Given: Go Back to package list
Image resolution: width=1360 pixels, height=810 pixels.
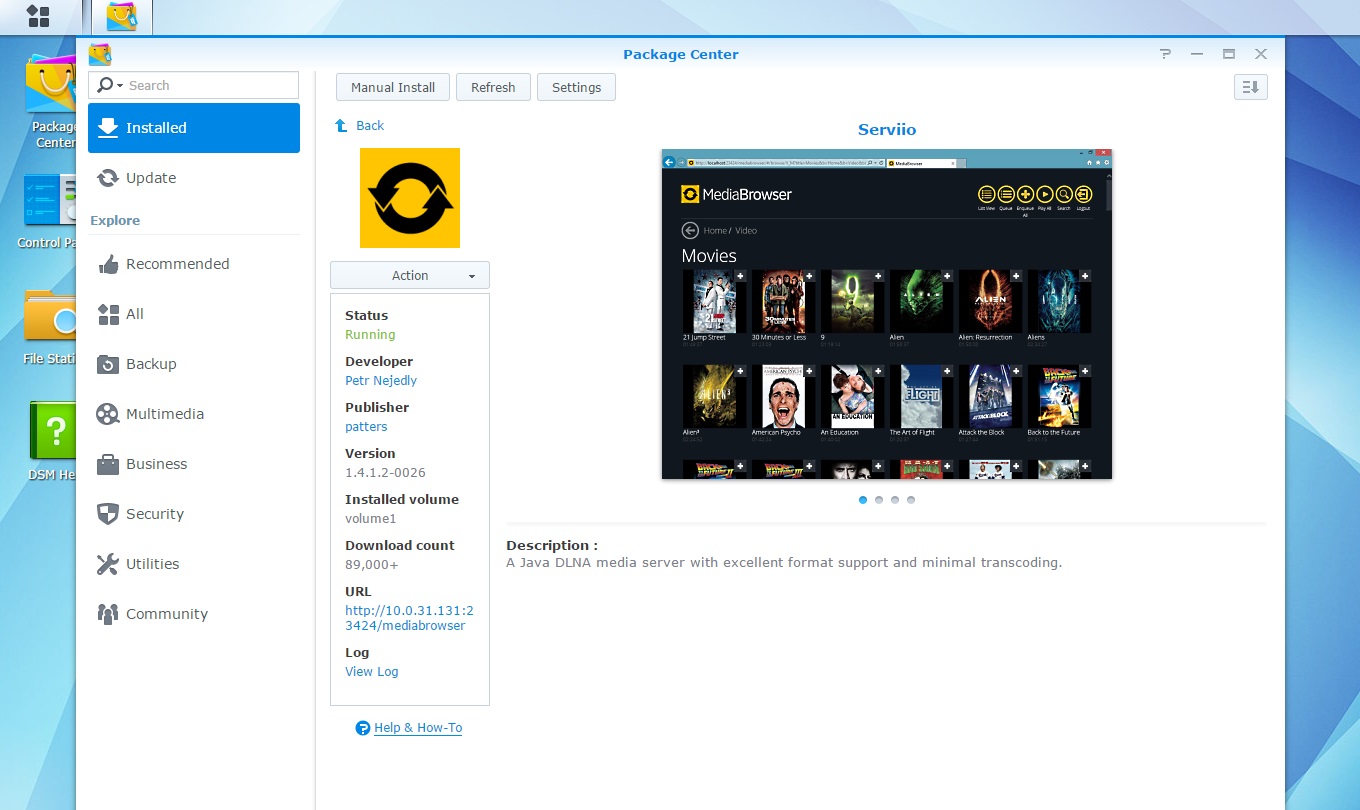Looking at the screenshot, I should coord(370,125).
